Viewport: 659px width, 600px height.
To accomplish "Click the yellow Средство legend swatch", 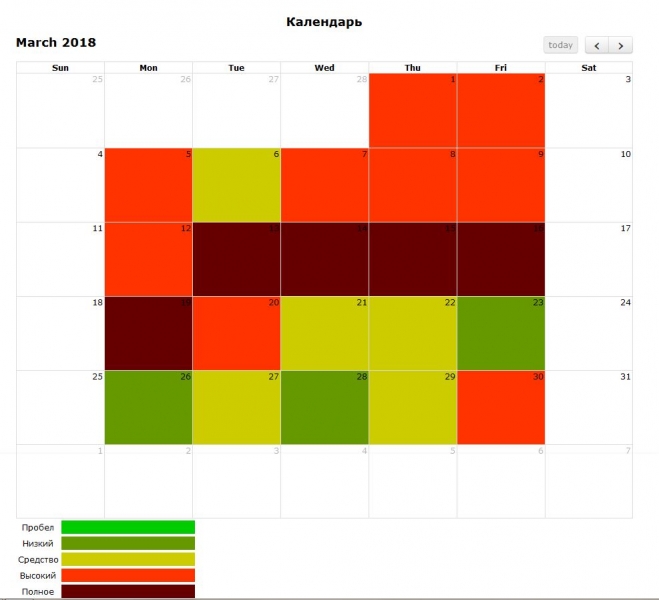I will tap(128, 559).
